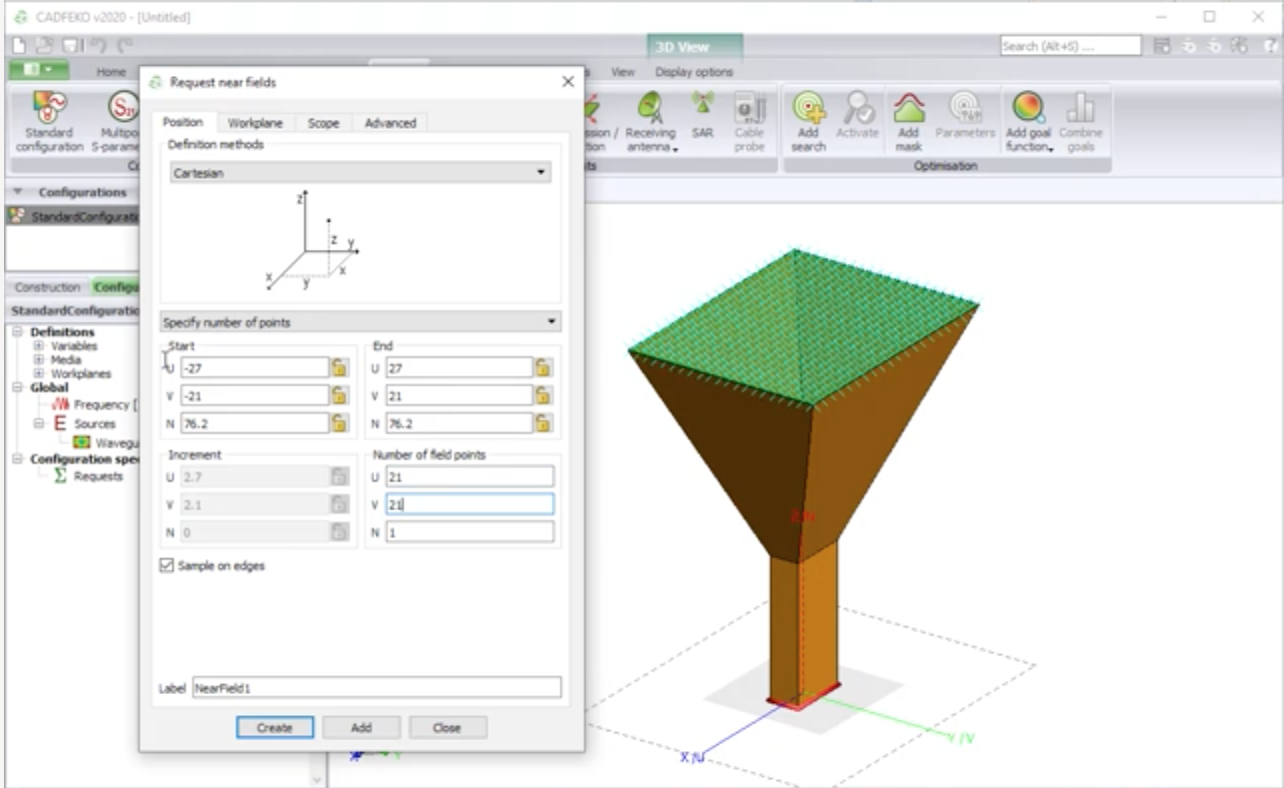
Task: Open the Add goal function icon
Action: point(1029,108)
